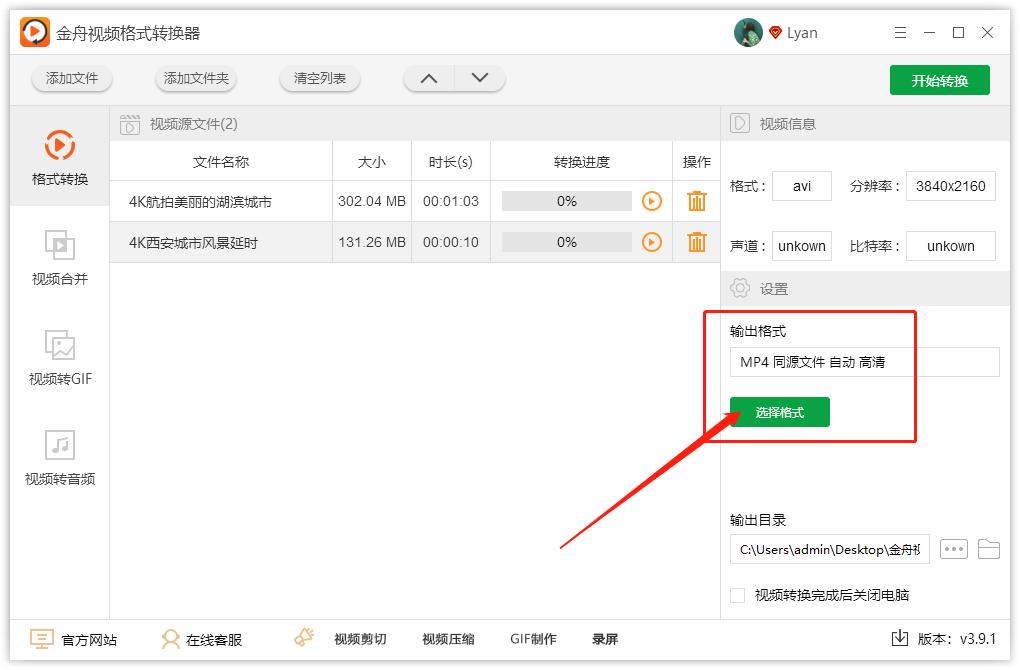Select the 视频转音频 sidebar tool
This screenshot has width=1020, height=670.
point(60,458)
